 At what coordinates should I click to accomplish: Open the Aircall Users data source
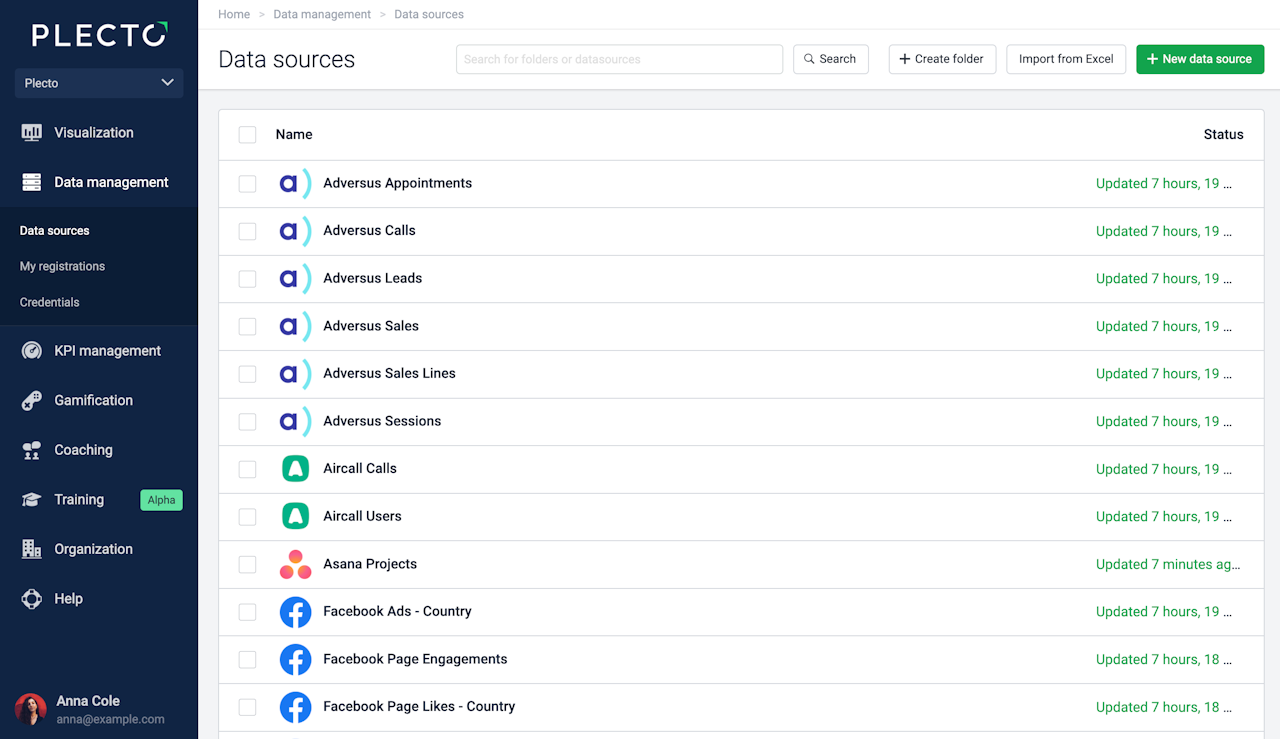point(362,516)
